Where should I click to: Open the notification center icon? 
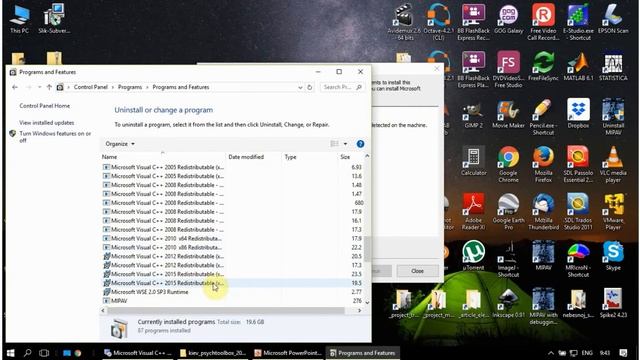click(623, 353)
